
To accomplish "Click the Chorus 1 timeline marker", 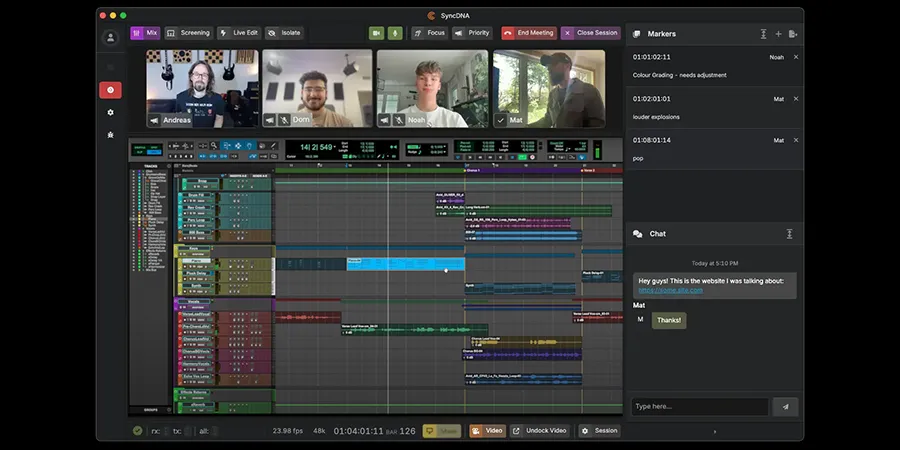I will point(472,170).
